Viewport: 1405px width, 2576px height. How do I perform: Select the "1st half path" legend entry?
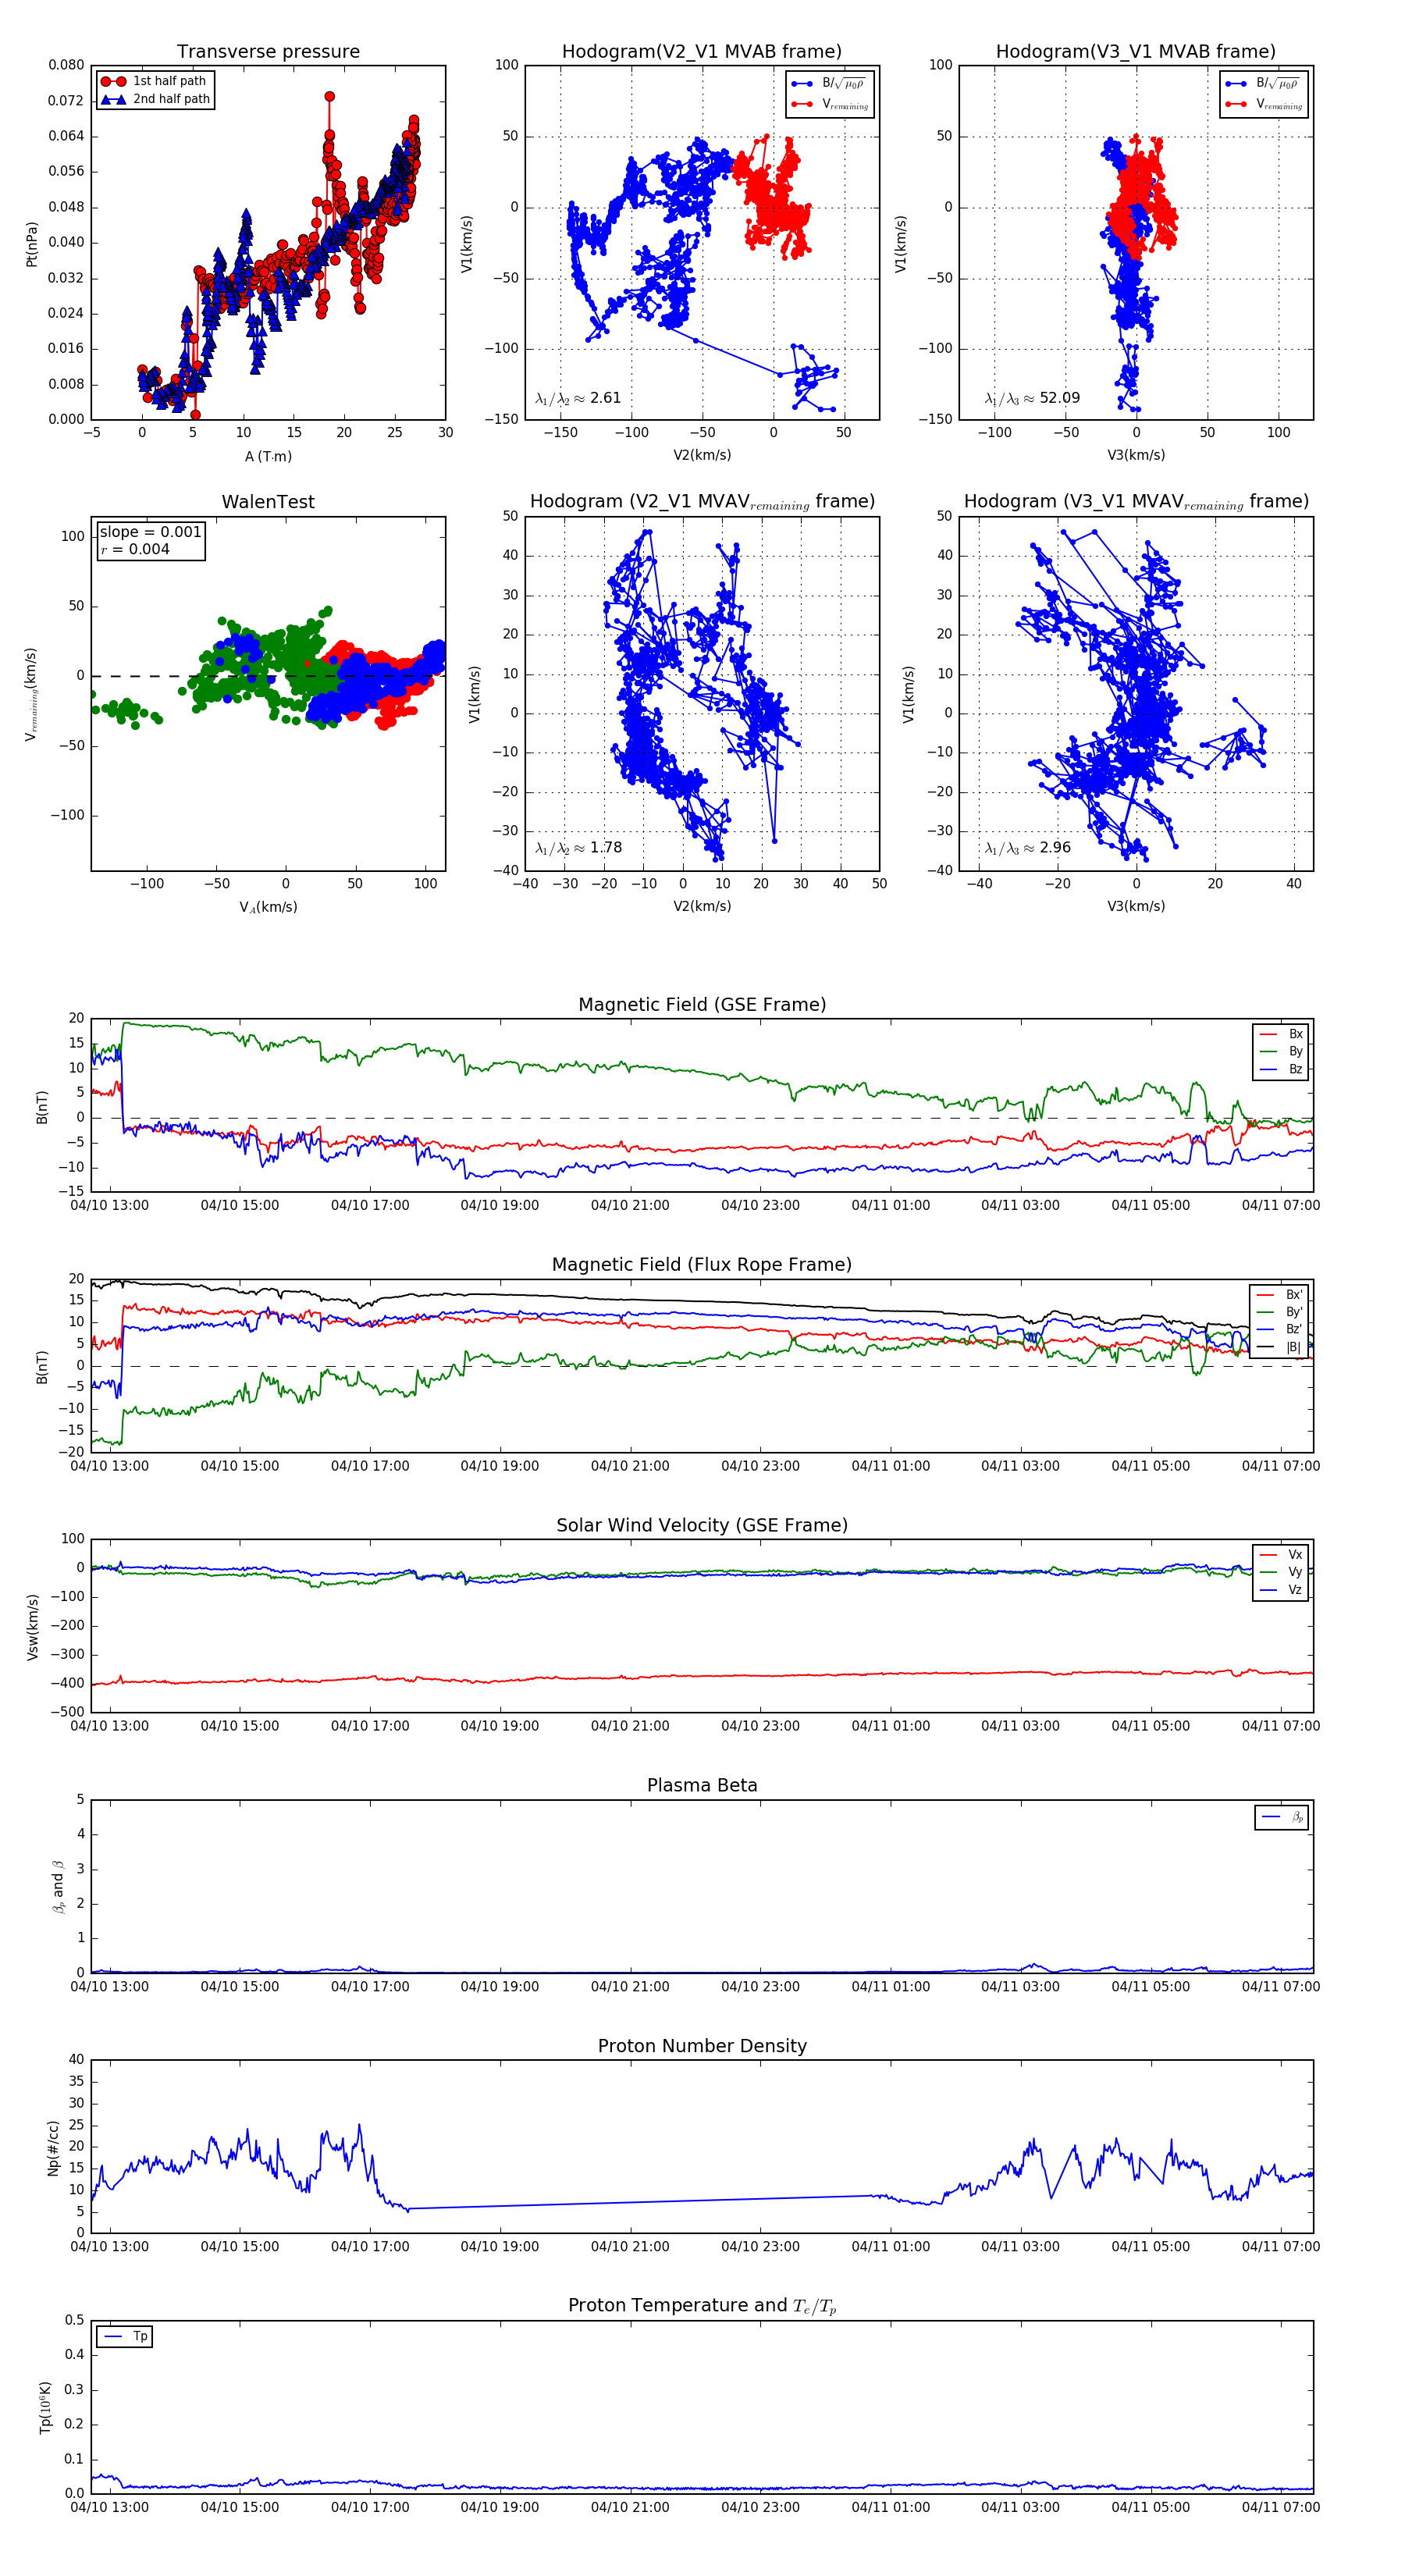point(155,81)
